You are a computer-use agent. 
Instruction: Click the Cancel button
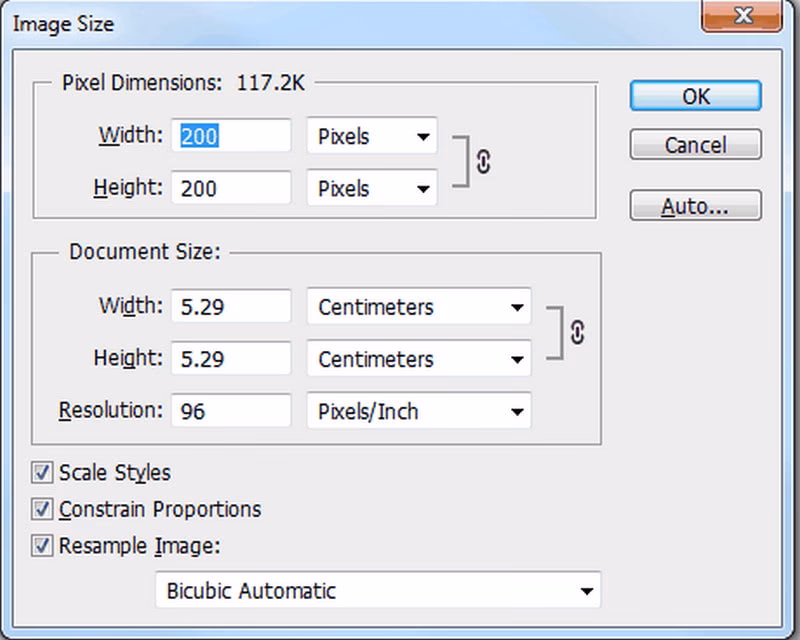(x=695, y=145)
